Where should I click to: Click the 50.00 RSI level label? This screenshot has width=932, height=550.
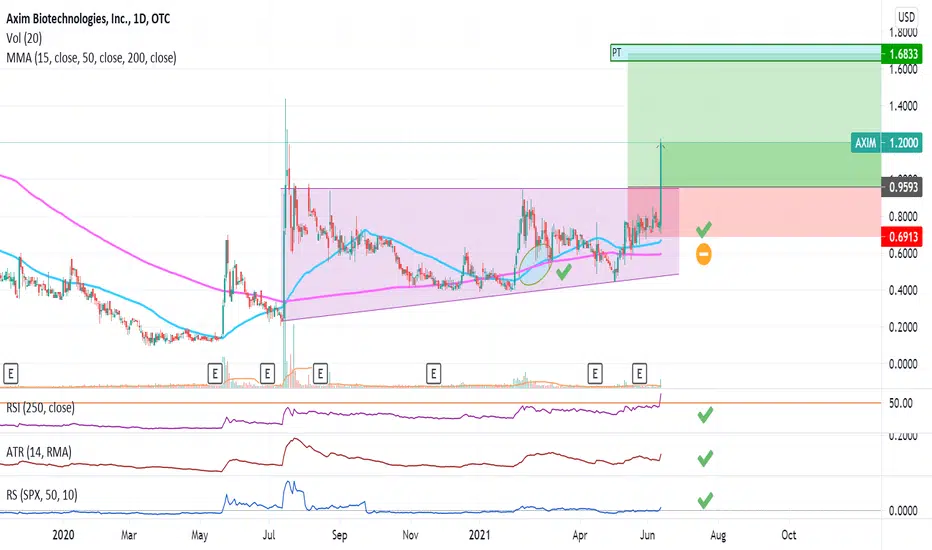pyautogui.click(x=900, y=403)
